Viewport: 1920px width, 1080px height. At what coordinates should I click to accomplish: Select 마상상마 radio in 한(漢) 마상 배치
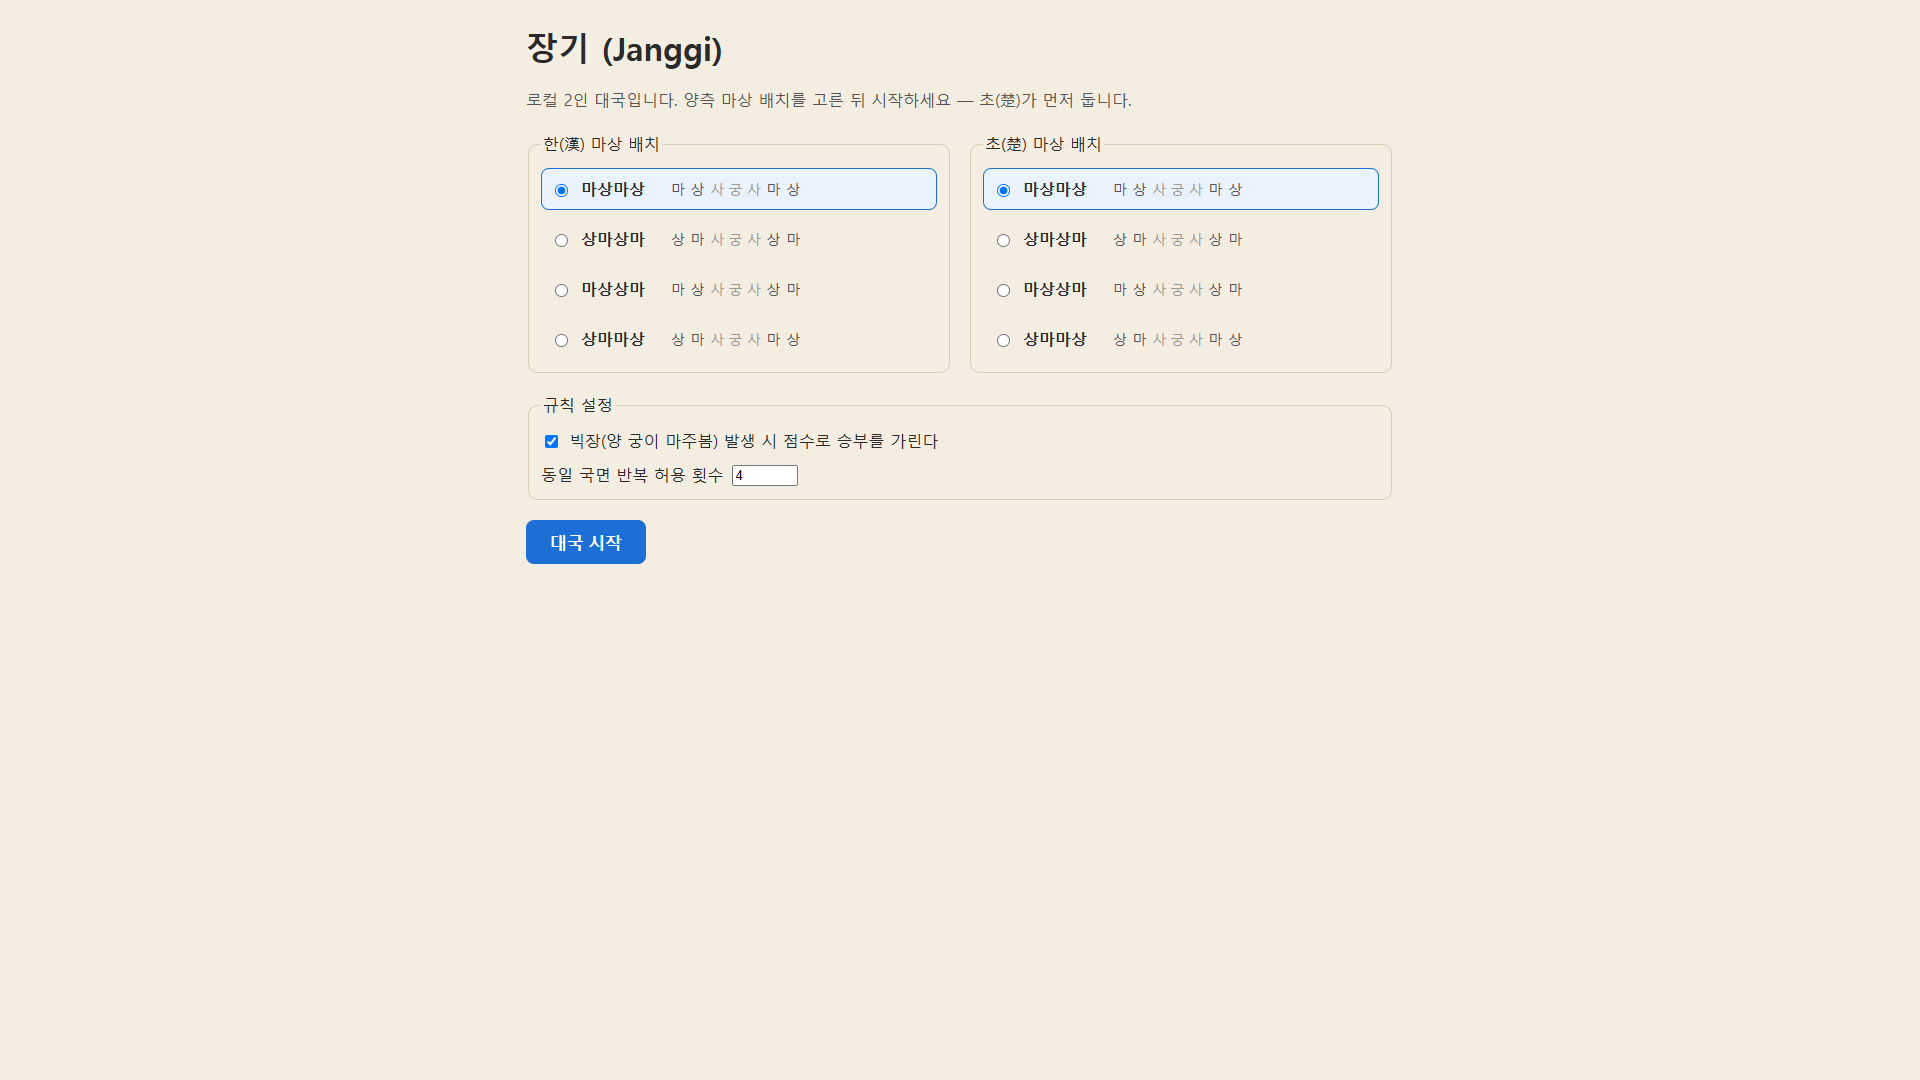click(x=561, y=290)
